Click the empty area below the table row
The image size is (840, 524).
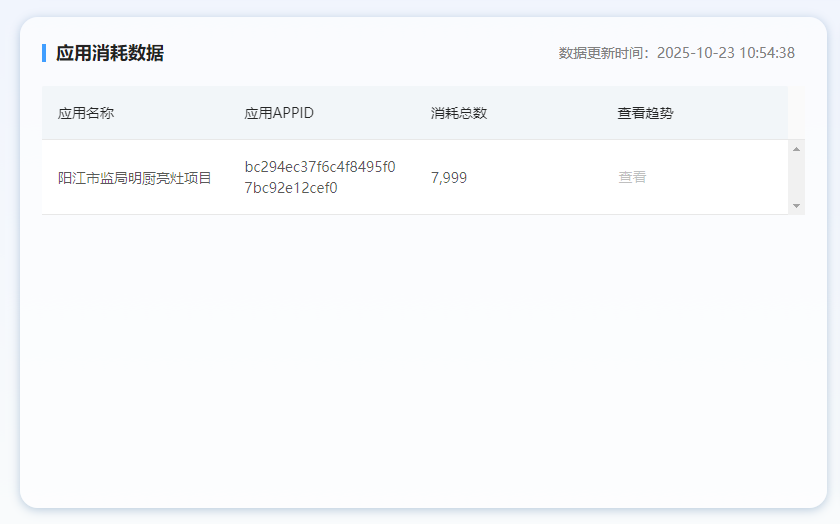[x=420, y=350]
